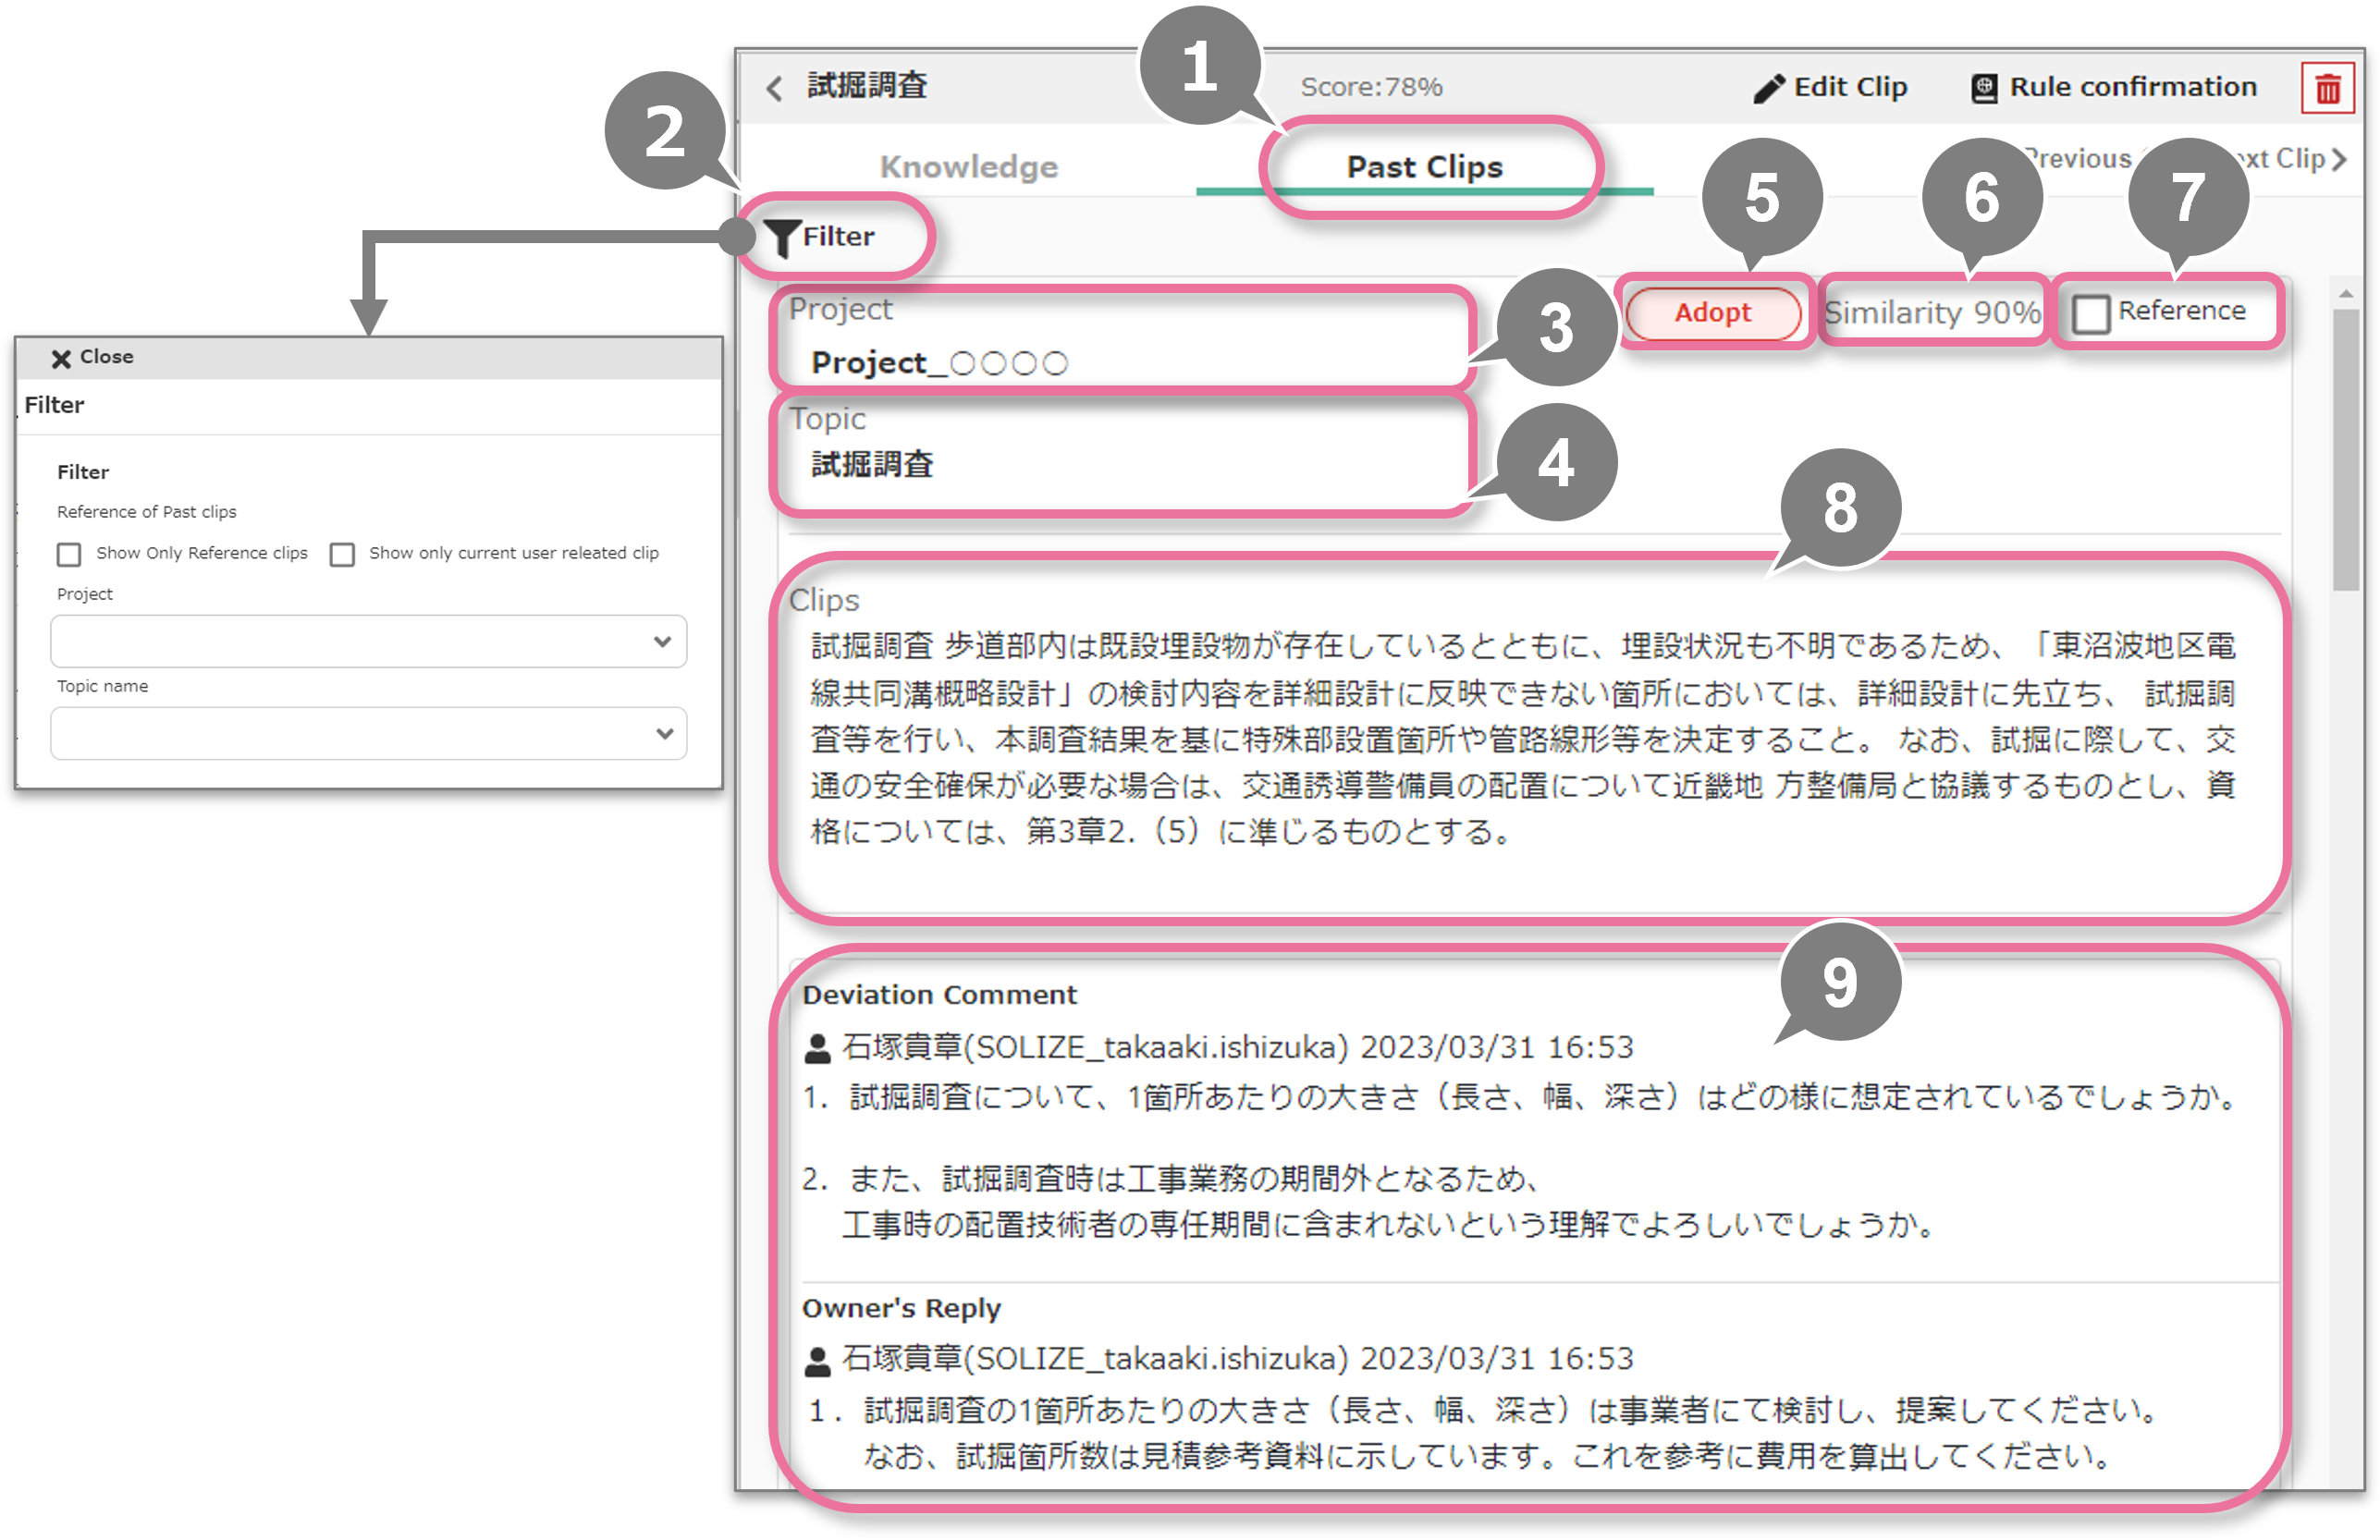Image resolution: width=2380 pixels, height=1540 pixels.
Task: Switch to the Knowledge tab
Action: (x=968, y=167)
